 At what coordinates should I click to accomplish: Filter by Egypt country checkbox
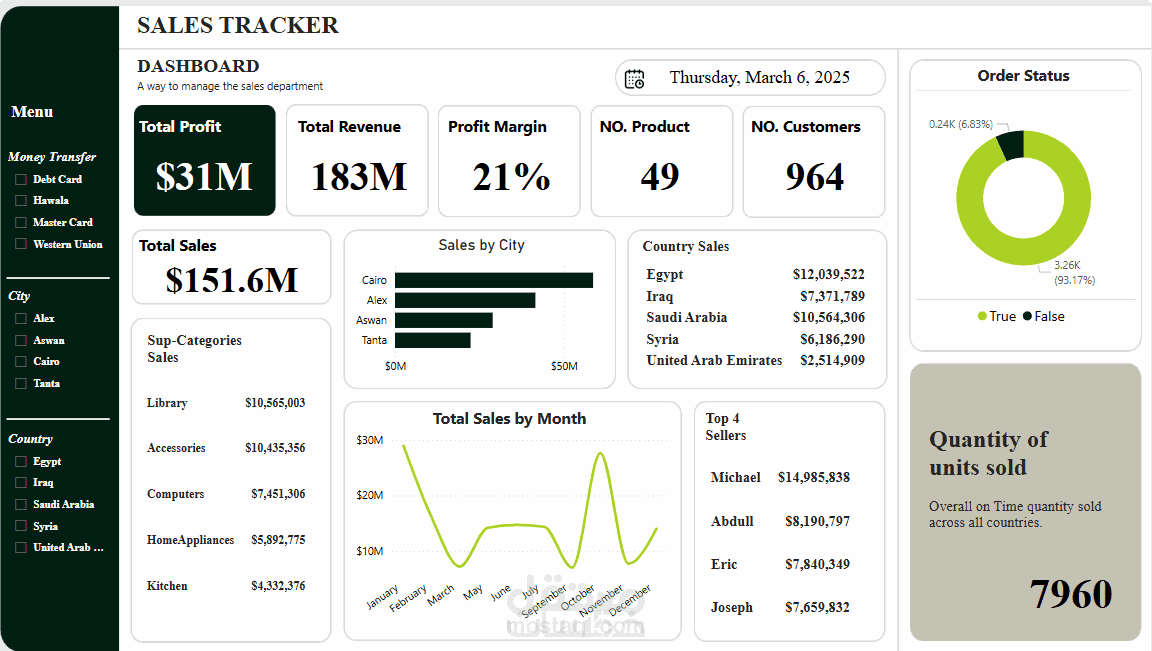(x=20, y=462)
